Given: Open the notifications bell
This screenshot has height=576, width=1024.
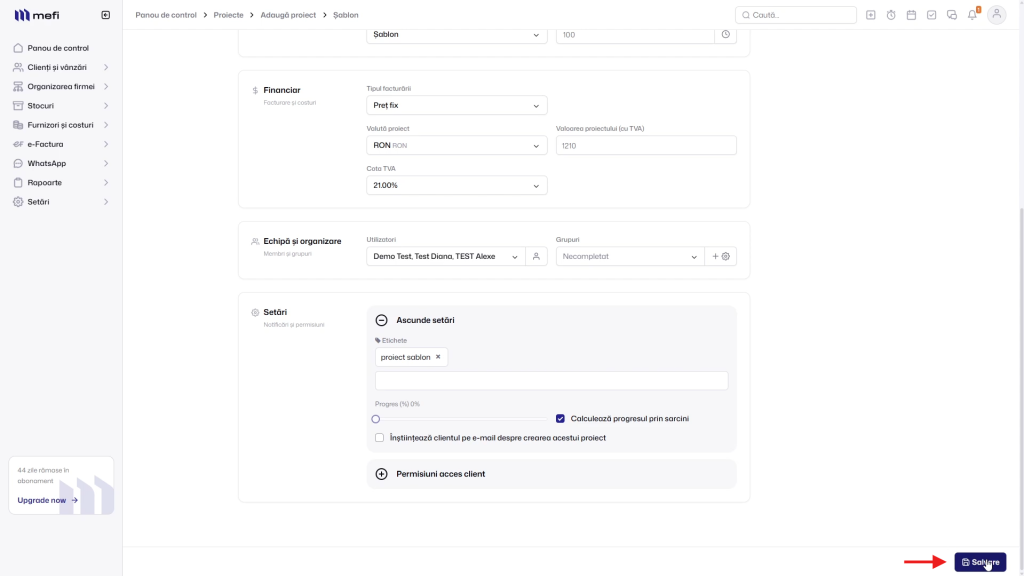Looking at the screenshot, I should pyautogui.click(x=973, y=14).
